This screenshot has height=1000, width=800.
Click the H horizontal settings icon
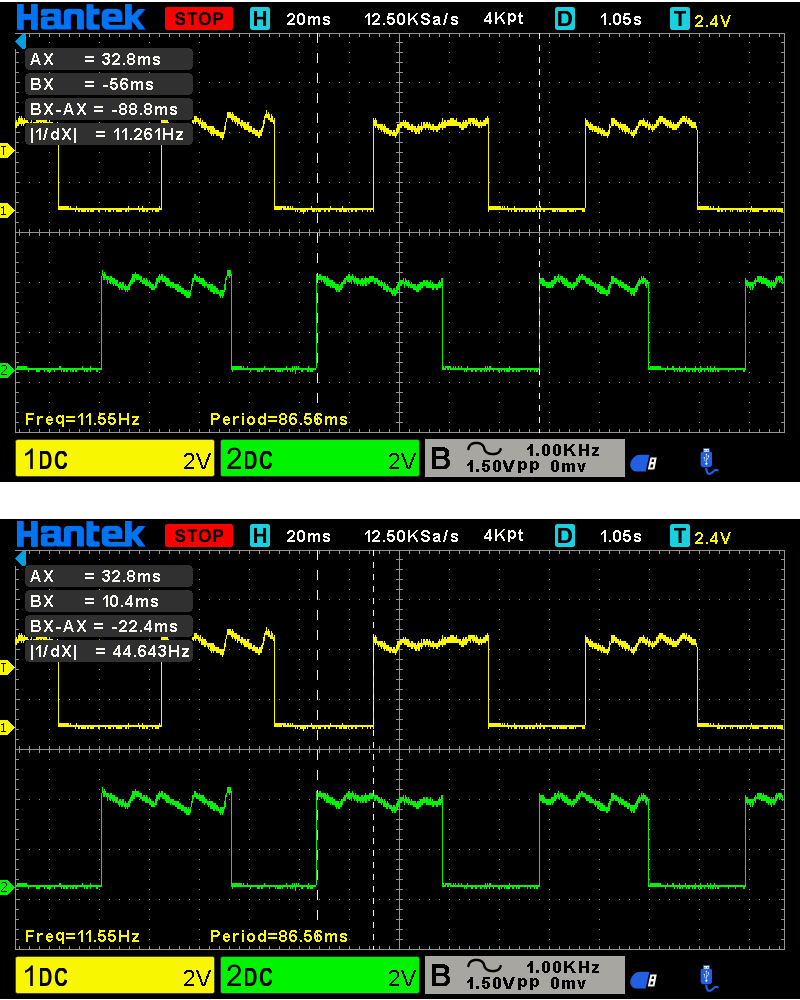(260, 17)
